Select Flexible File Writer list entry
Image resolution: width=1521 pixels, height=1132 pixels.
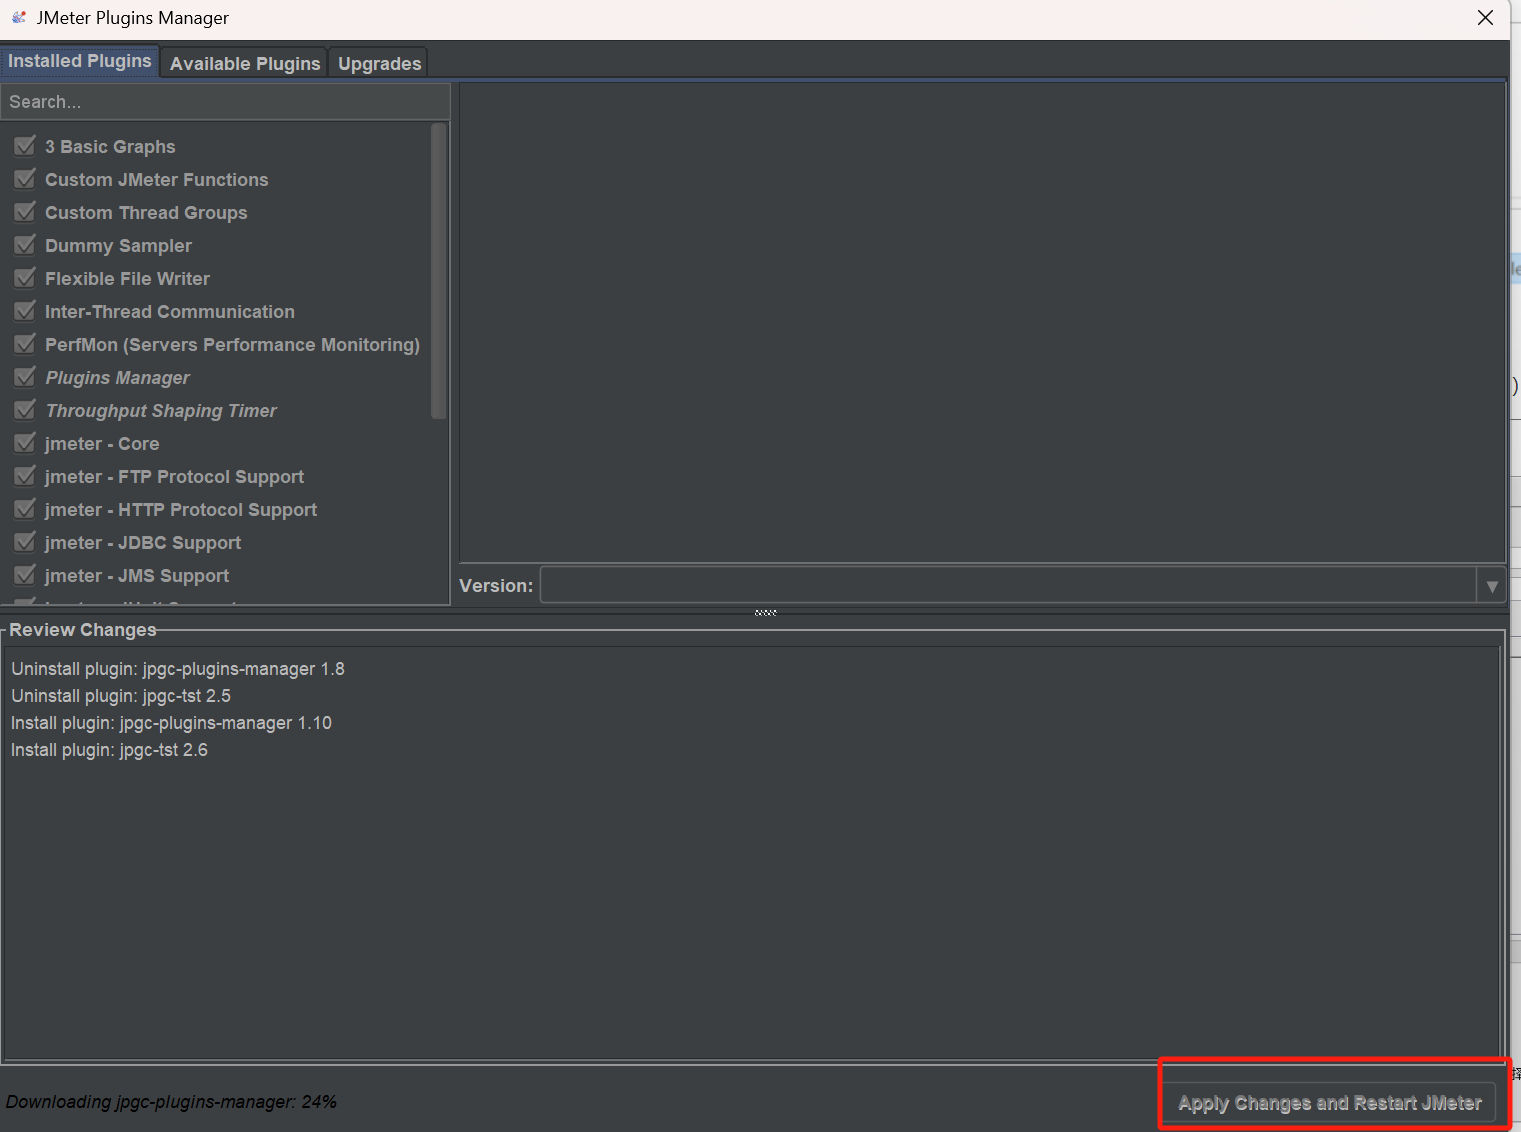coord(127,279)
